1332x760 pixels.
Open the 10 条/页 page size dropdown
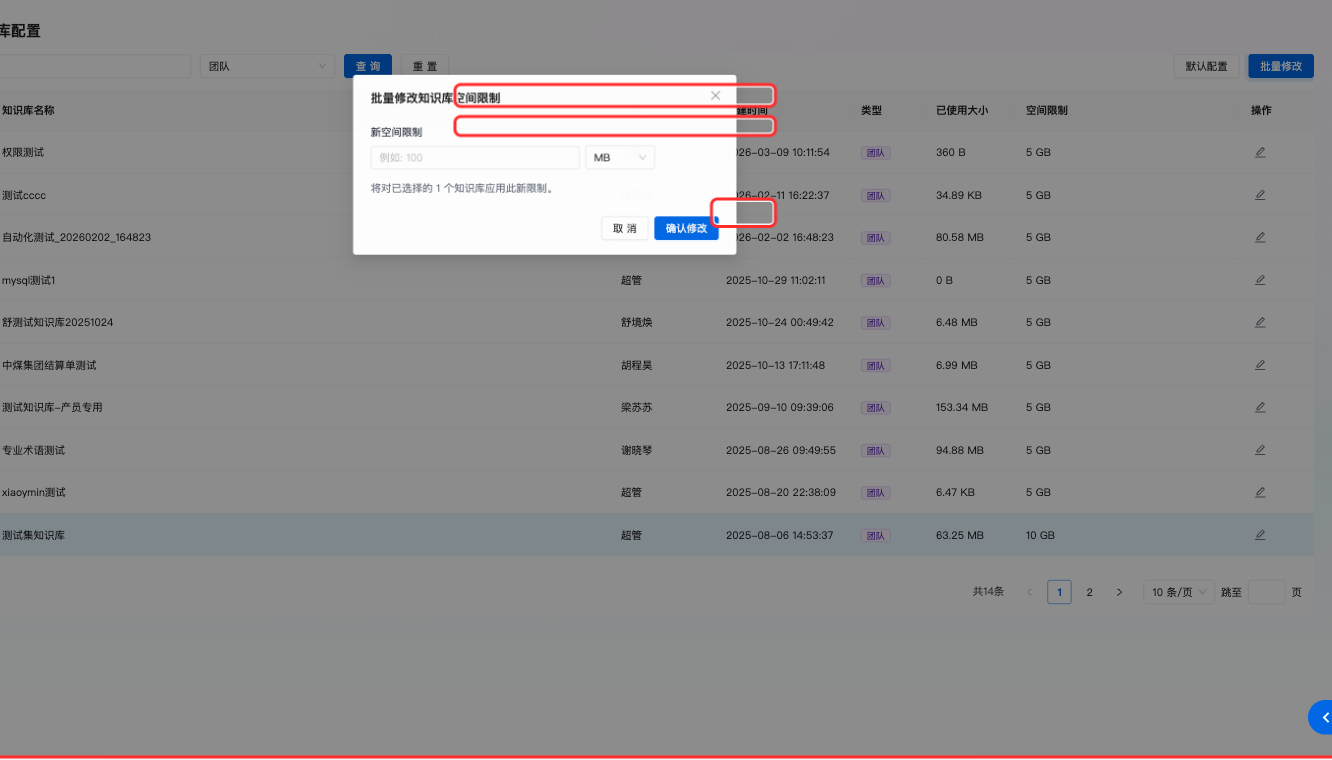click(x=1179, y=592)
